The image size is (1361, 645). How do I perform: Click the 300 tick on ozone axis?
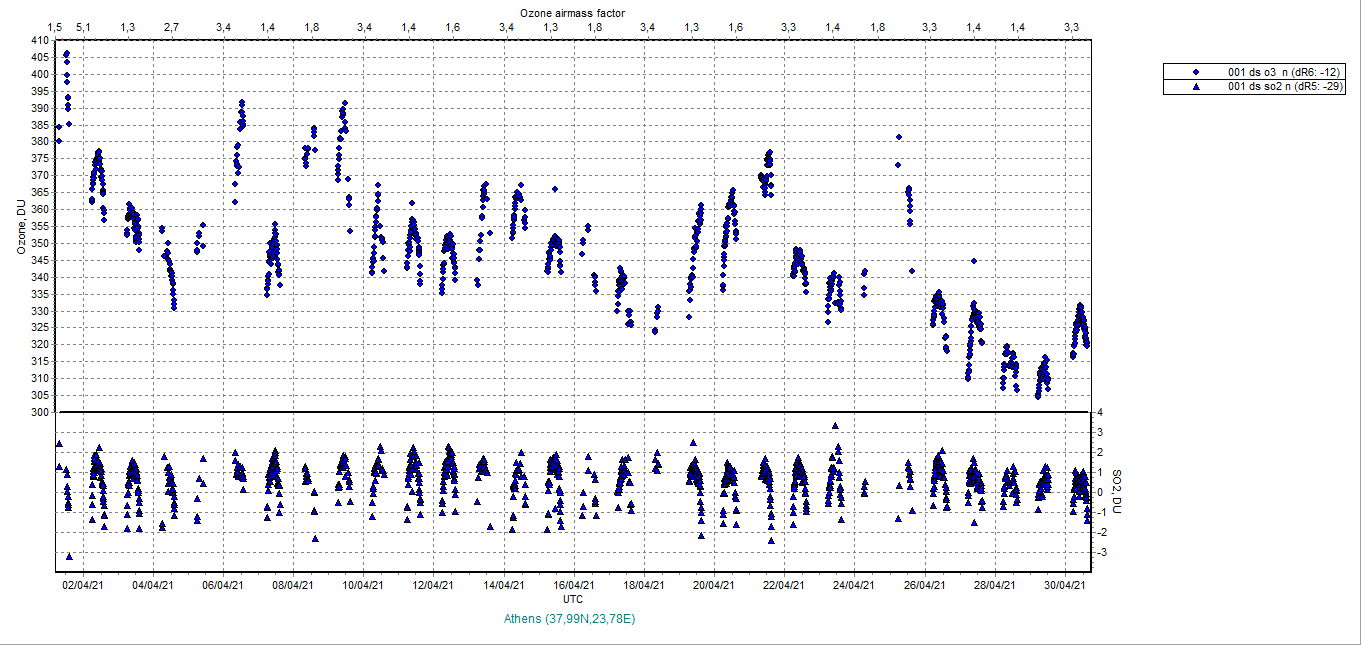(x=39, y=412)
